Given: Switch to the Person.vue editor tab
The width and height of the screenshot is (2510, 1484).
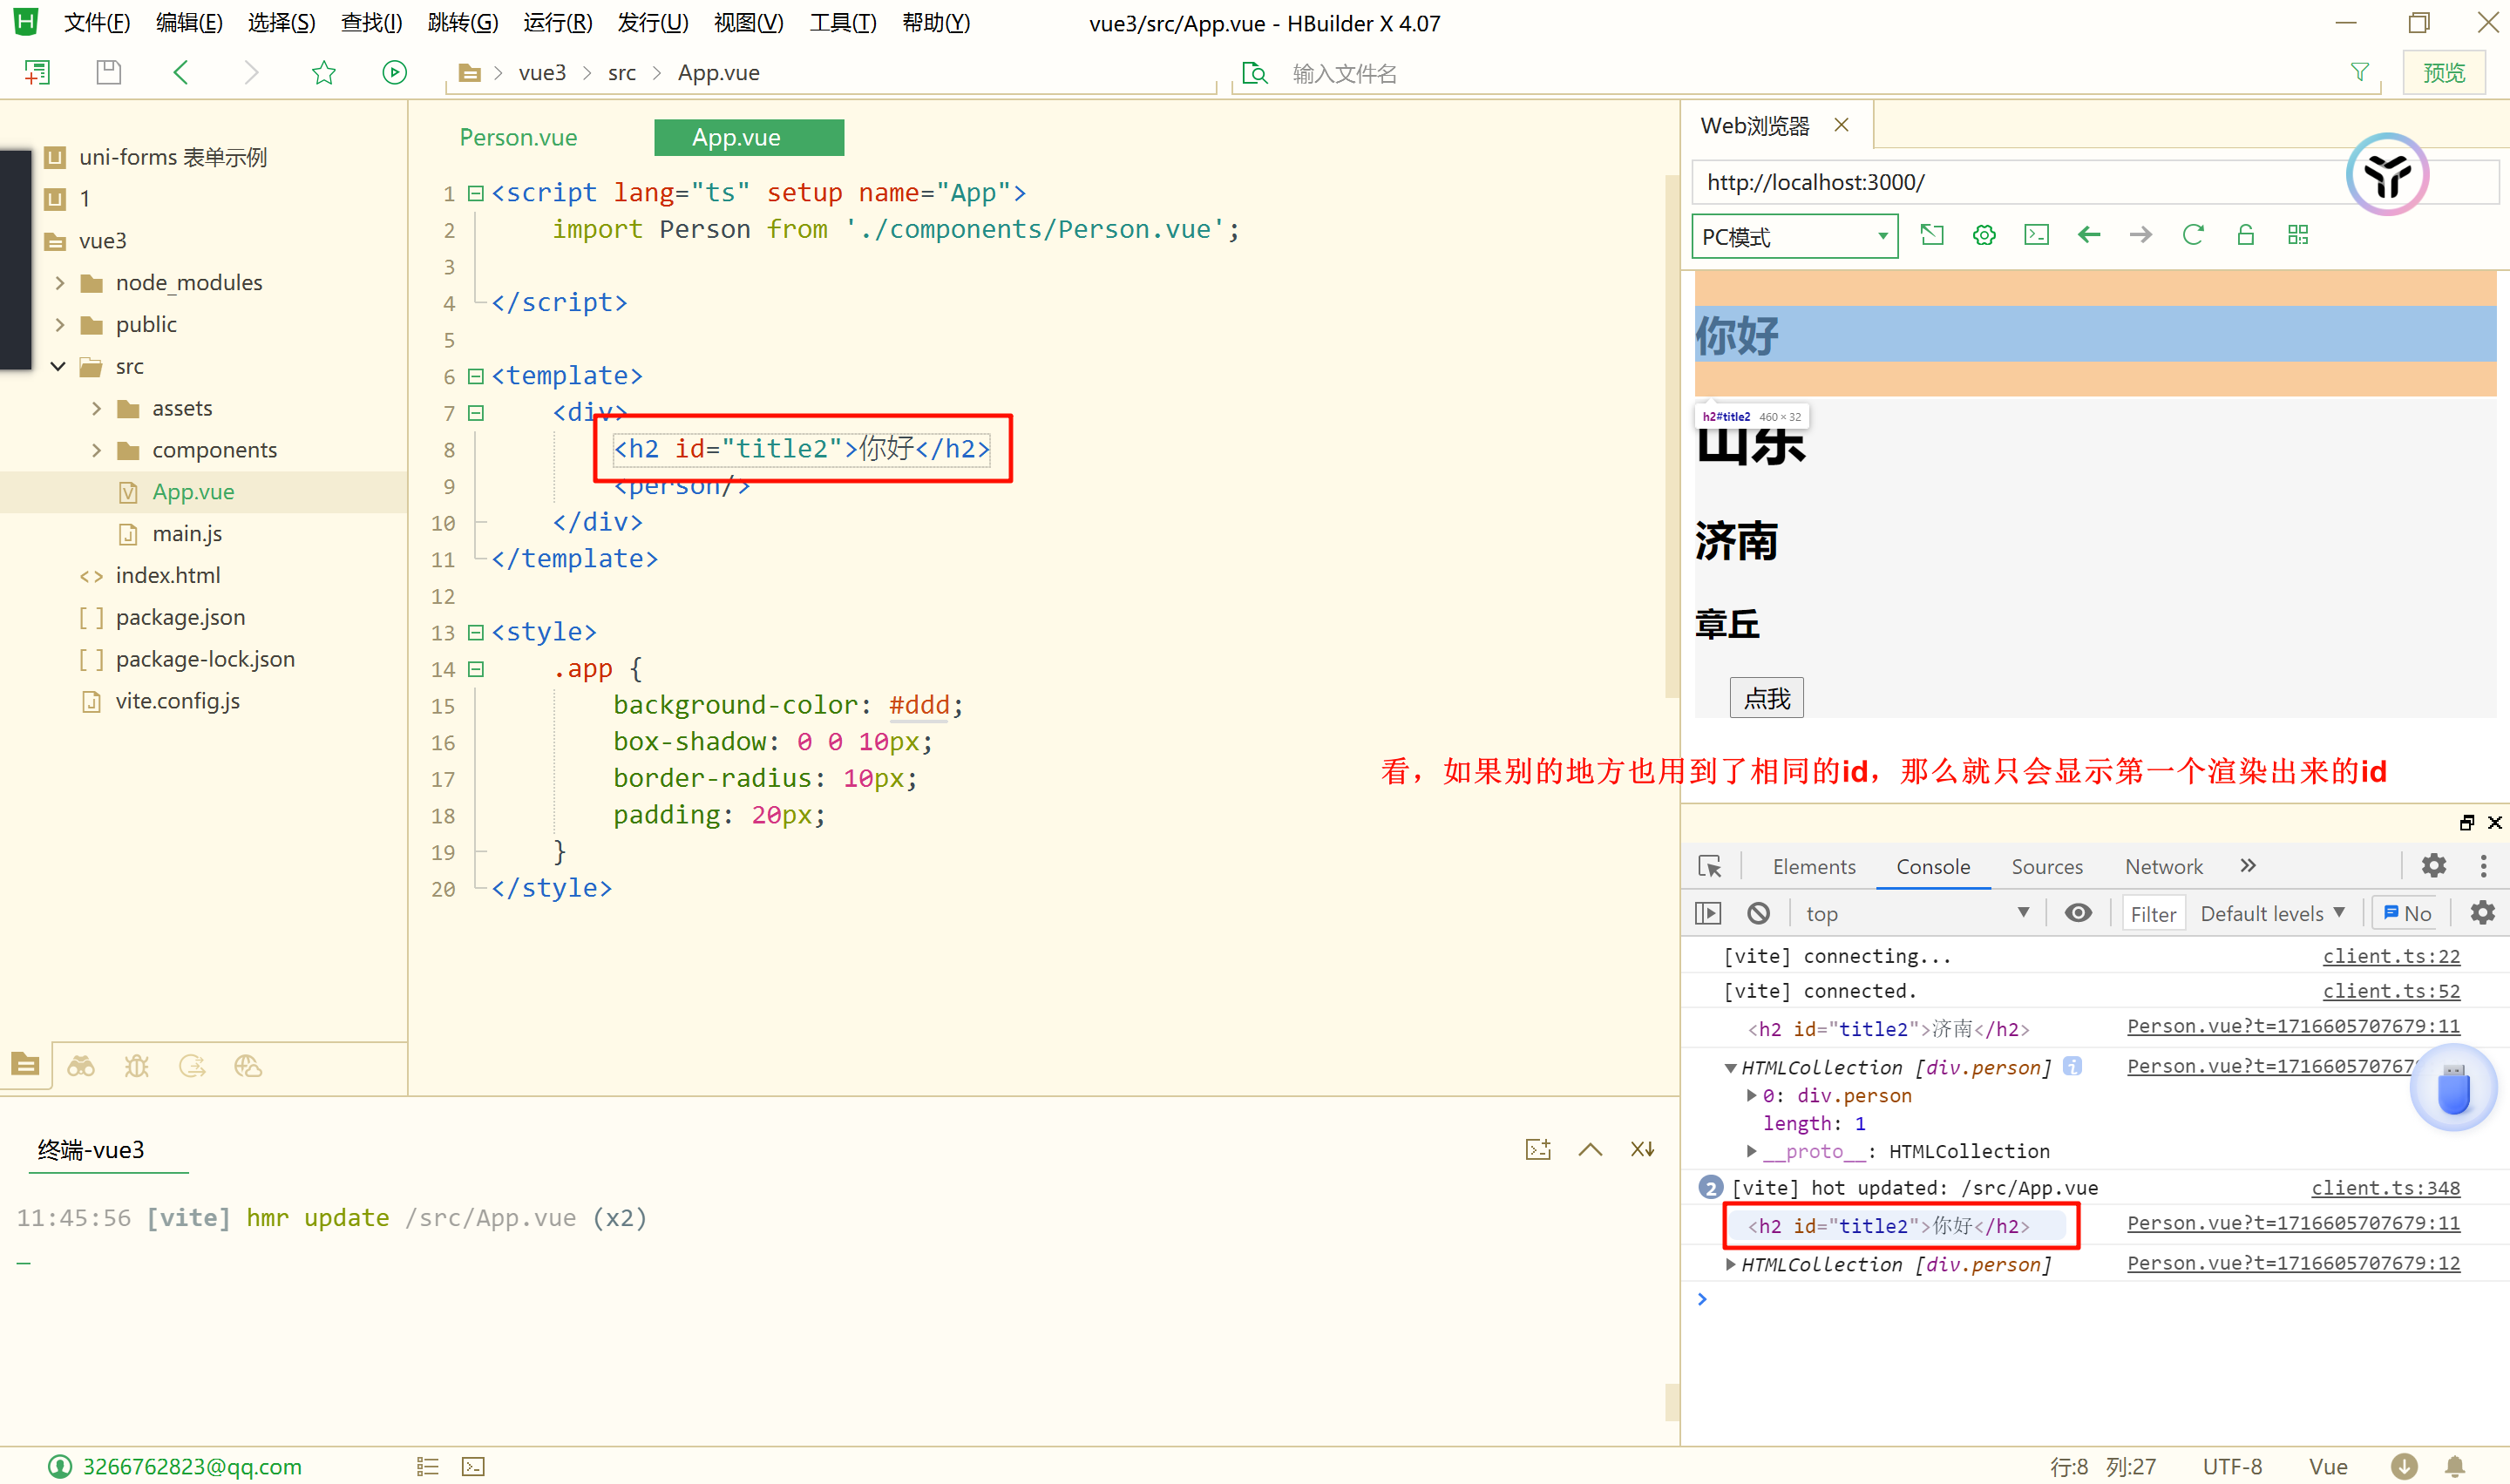Looking at the screenshot, I should [518, 137].
